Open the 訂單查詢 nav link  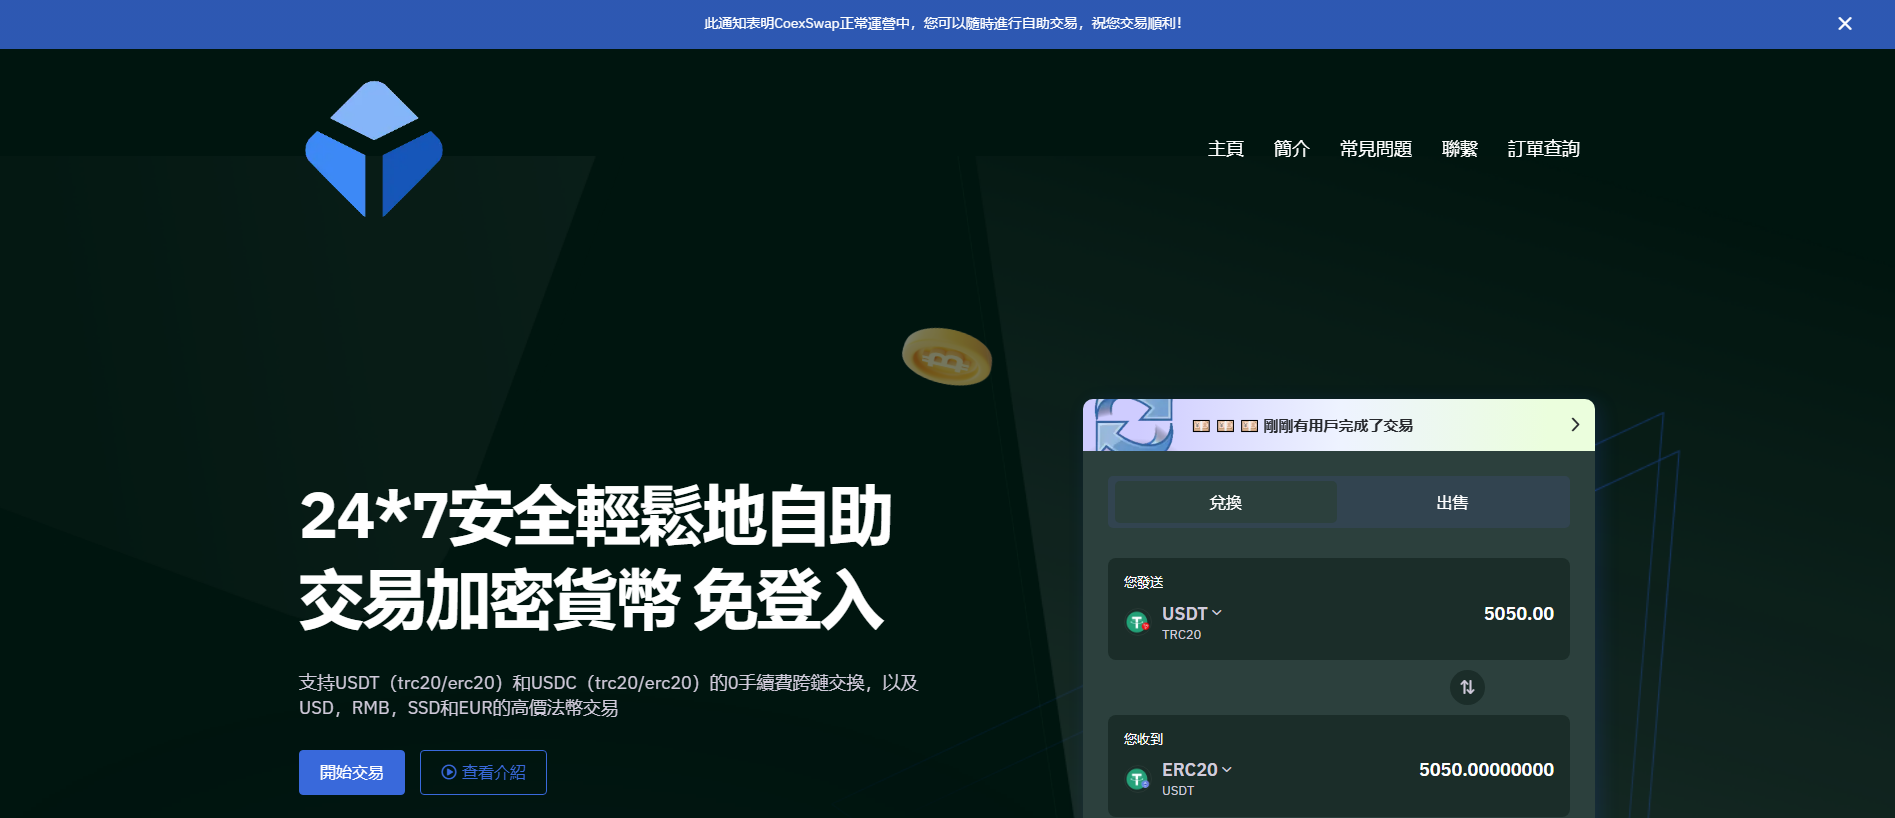1543,149
